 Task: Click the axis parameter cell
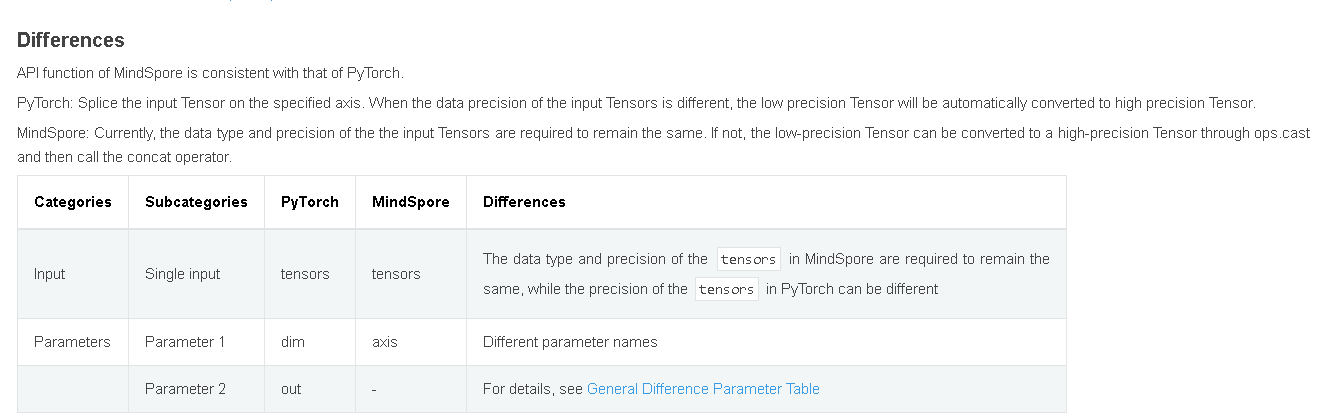384,342
